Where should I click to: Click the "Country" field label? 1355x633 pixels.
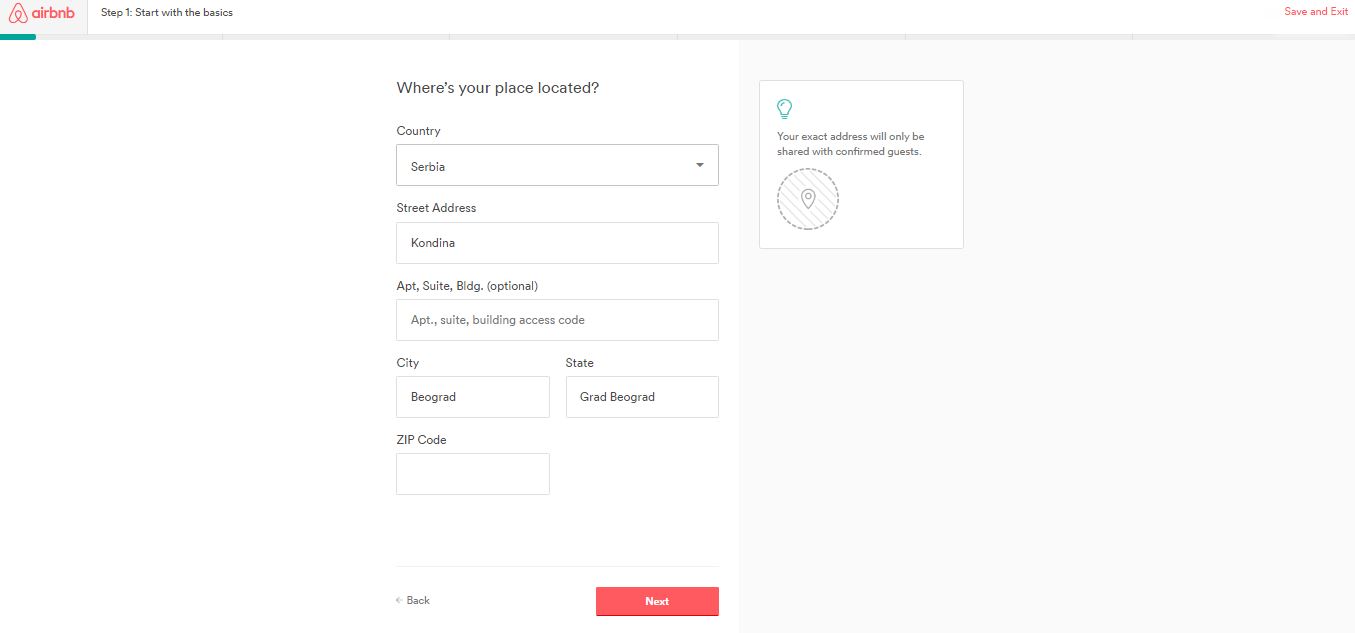click(418, 131)
